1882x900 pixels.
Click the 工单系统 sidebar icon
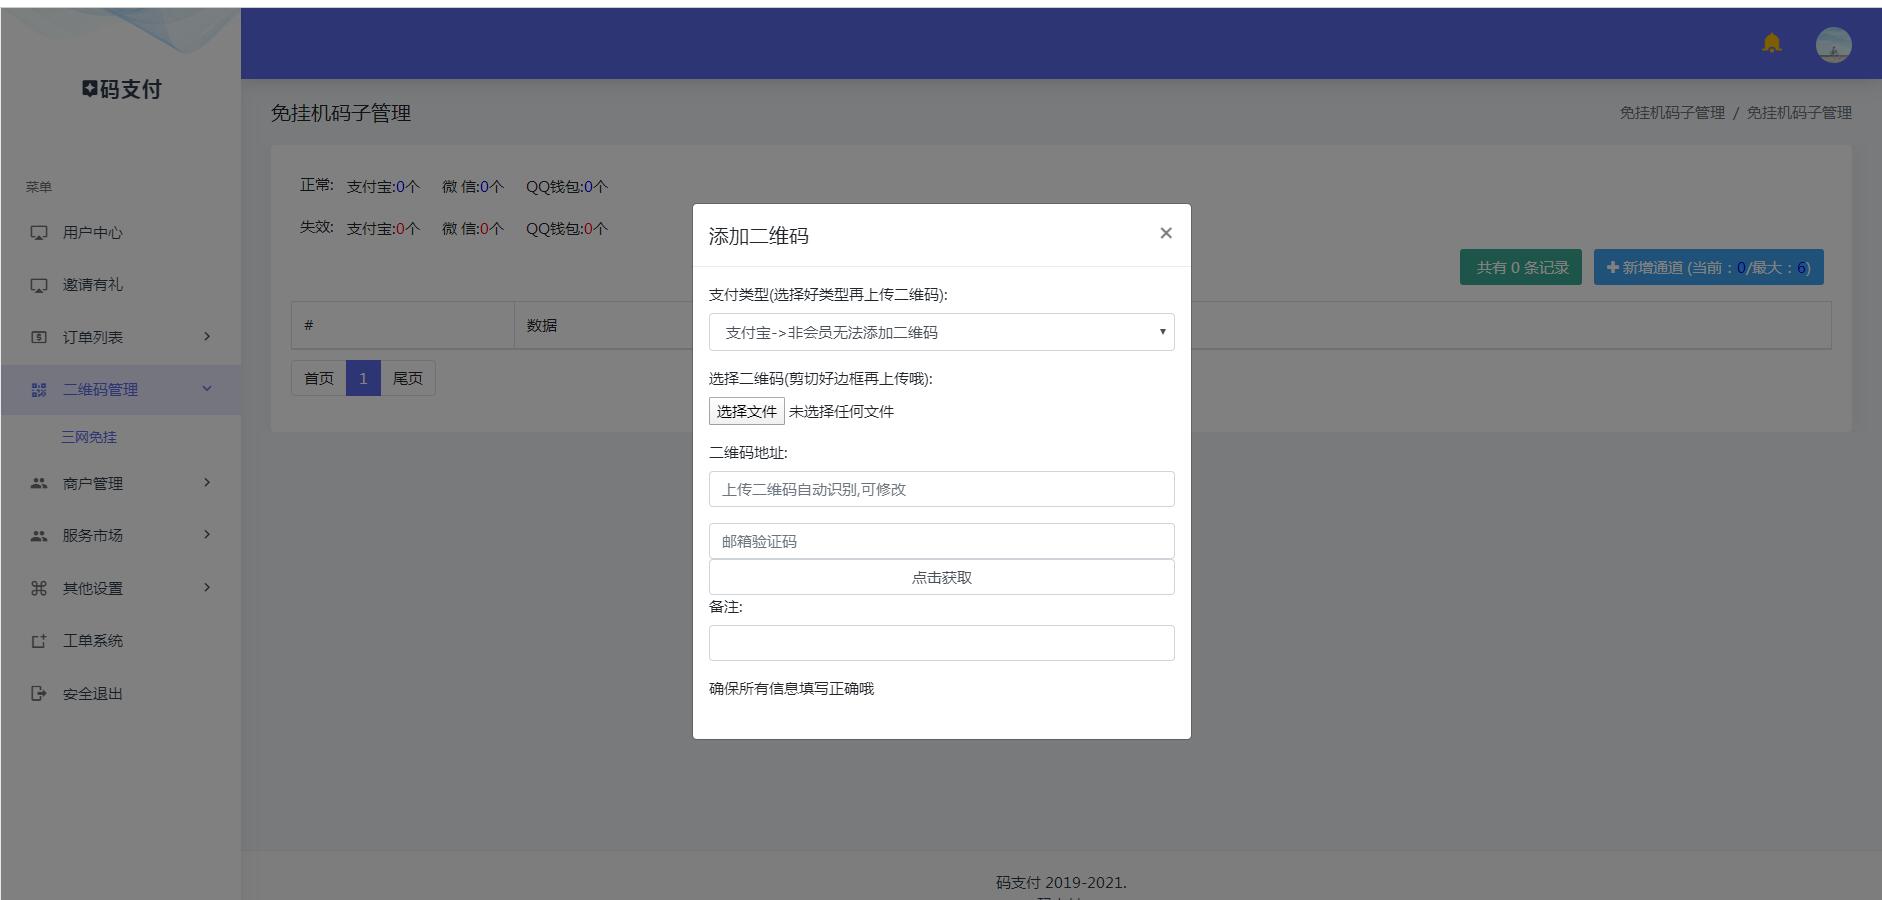click(x=39, y=641)
